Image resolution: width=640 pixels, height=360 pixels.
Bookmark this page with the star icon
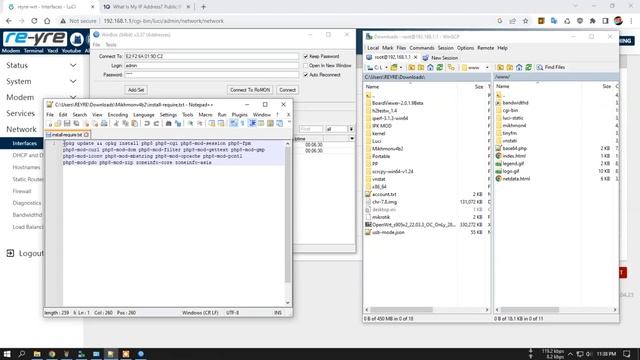click(x=525, y=21)
